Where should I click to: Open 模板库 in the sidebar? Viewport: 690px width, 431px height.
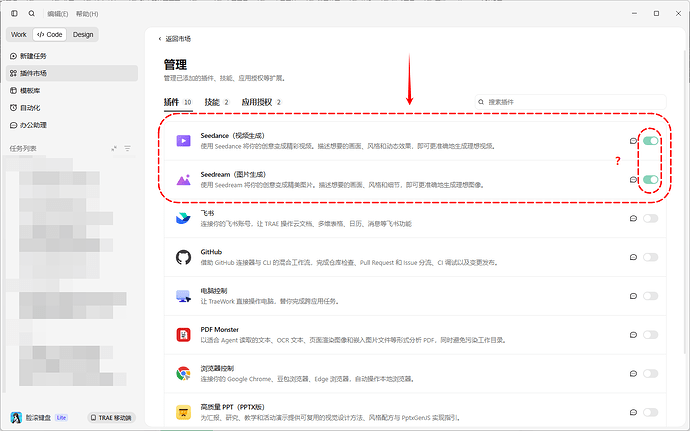click(72, 90)
